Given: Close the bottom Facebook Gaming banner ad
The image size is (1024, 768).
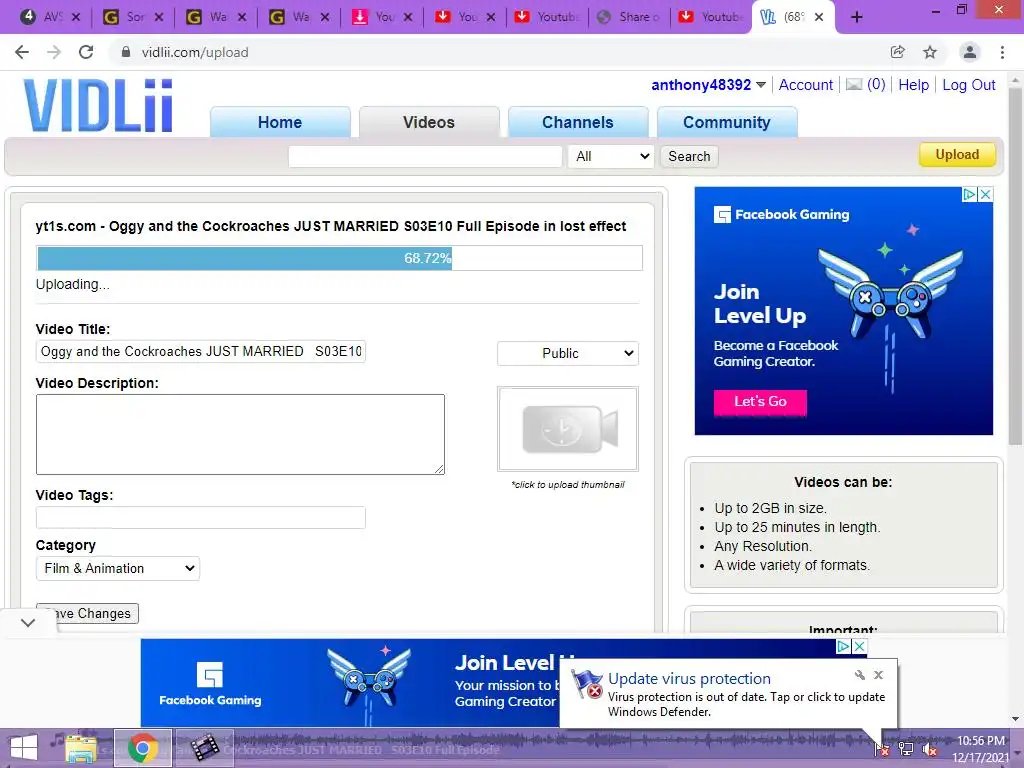Looking at the screenshot, I should (859, 646).
